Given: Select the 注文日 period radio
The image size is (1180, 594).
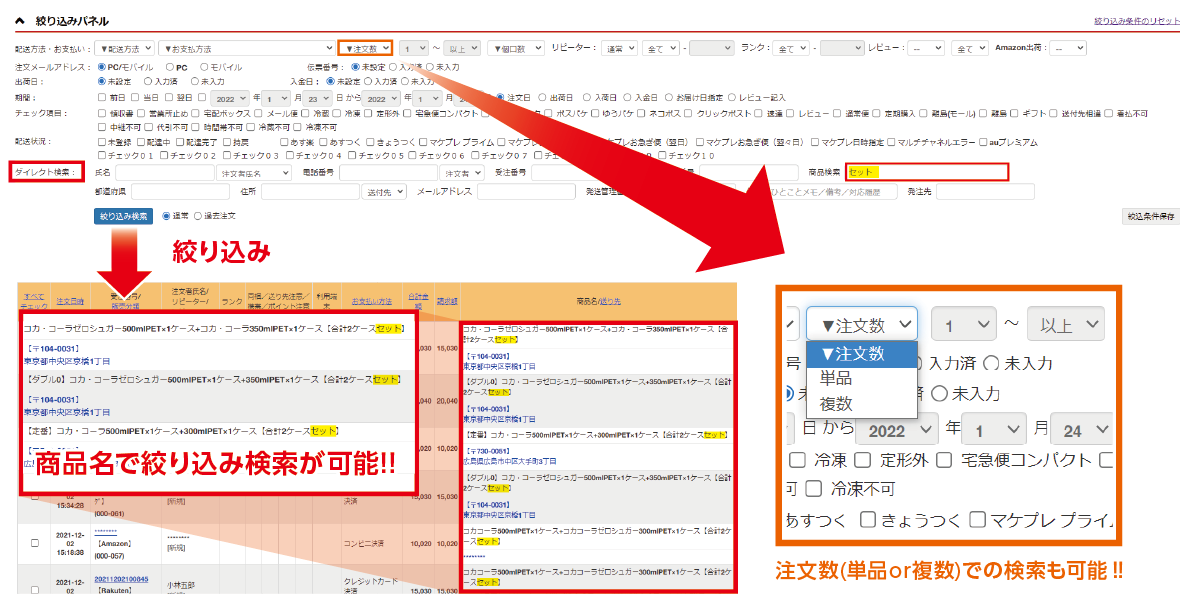Looking at the screenshot, I should pos(501,98).
